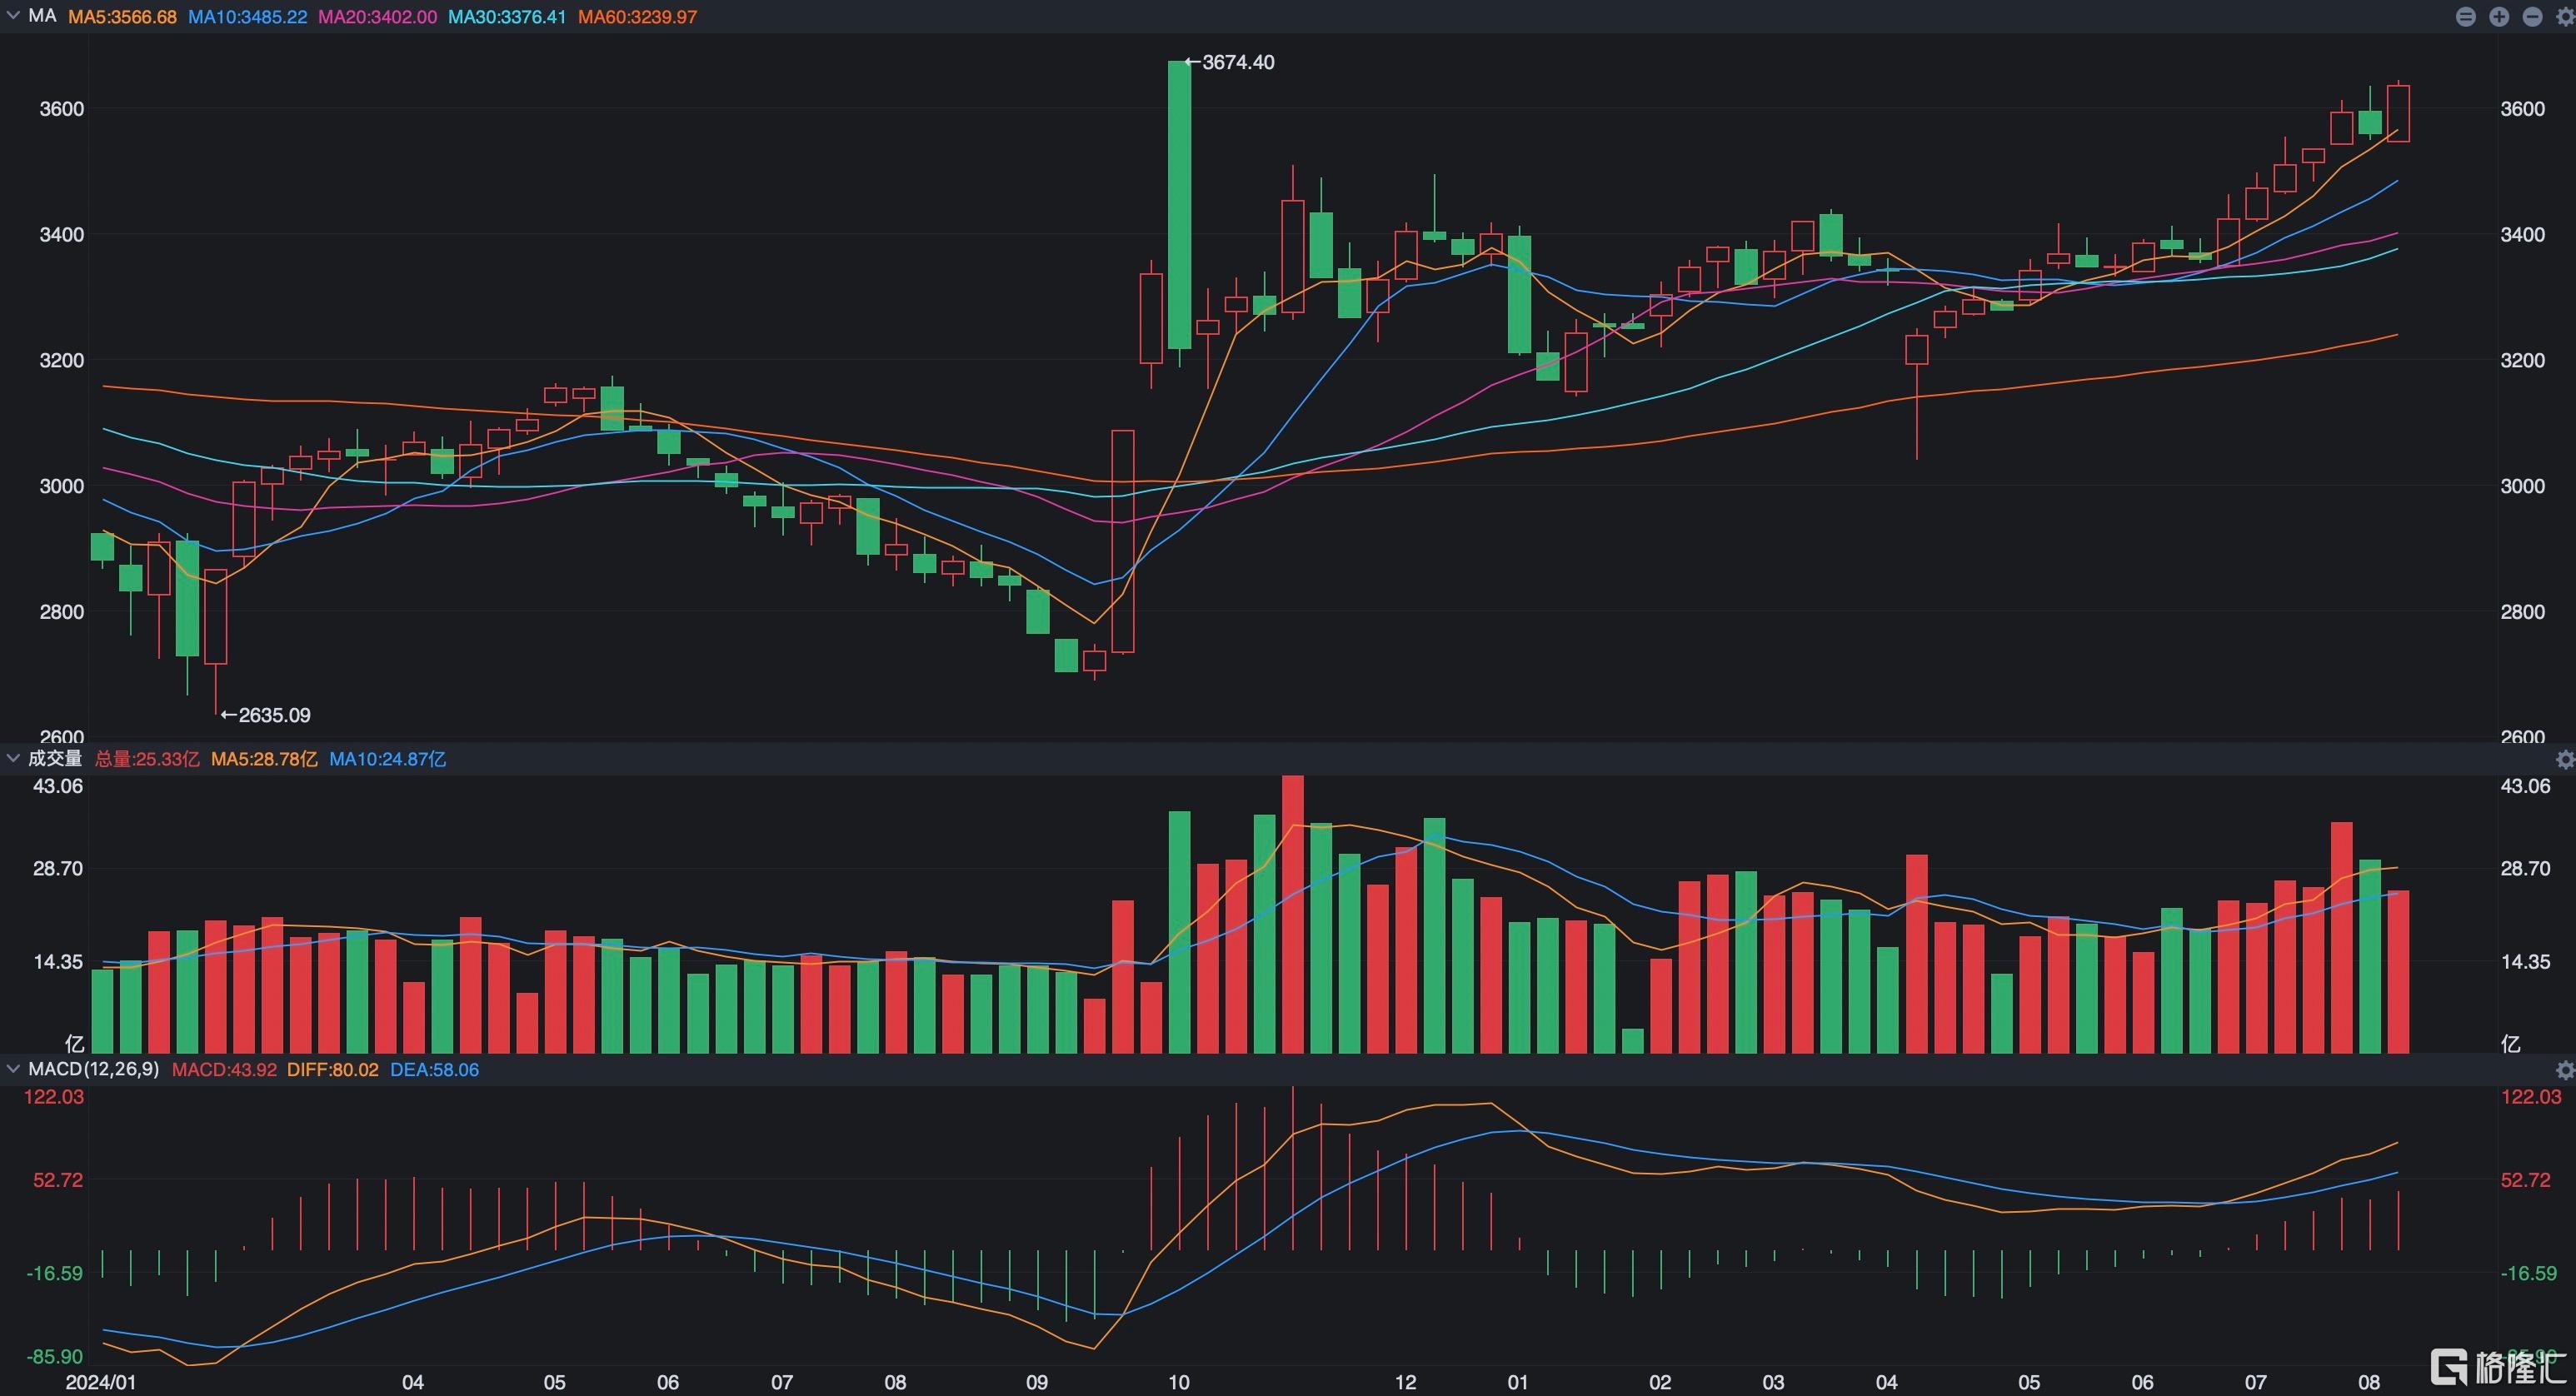The image size is (2576, 1396).
Task: Click the MACD(12,26,9) indicator label
Action: tap(94, 1069)
